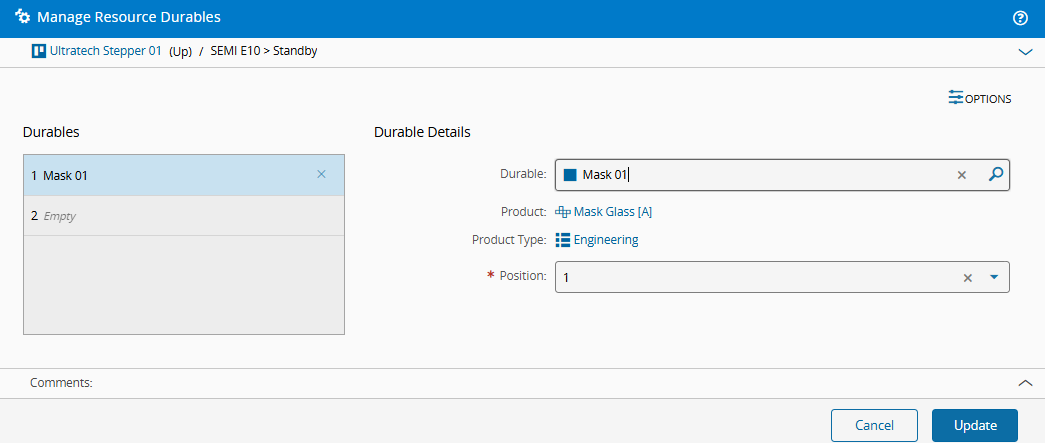Click the Mask Glass product icon

click(x=563, y=213)
